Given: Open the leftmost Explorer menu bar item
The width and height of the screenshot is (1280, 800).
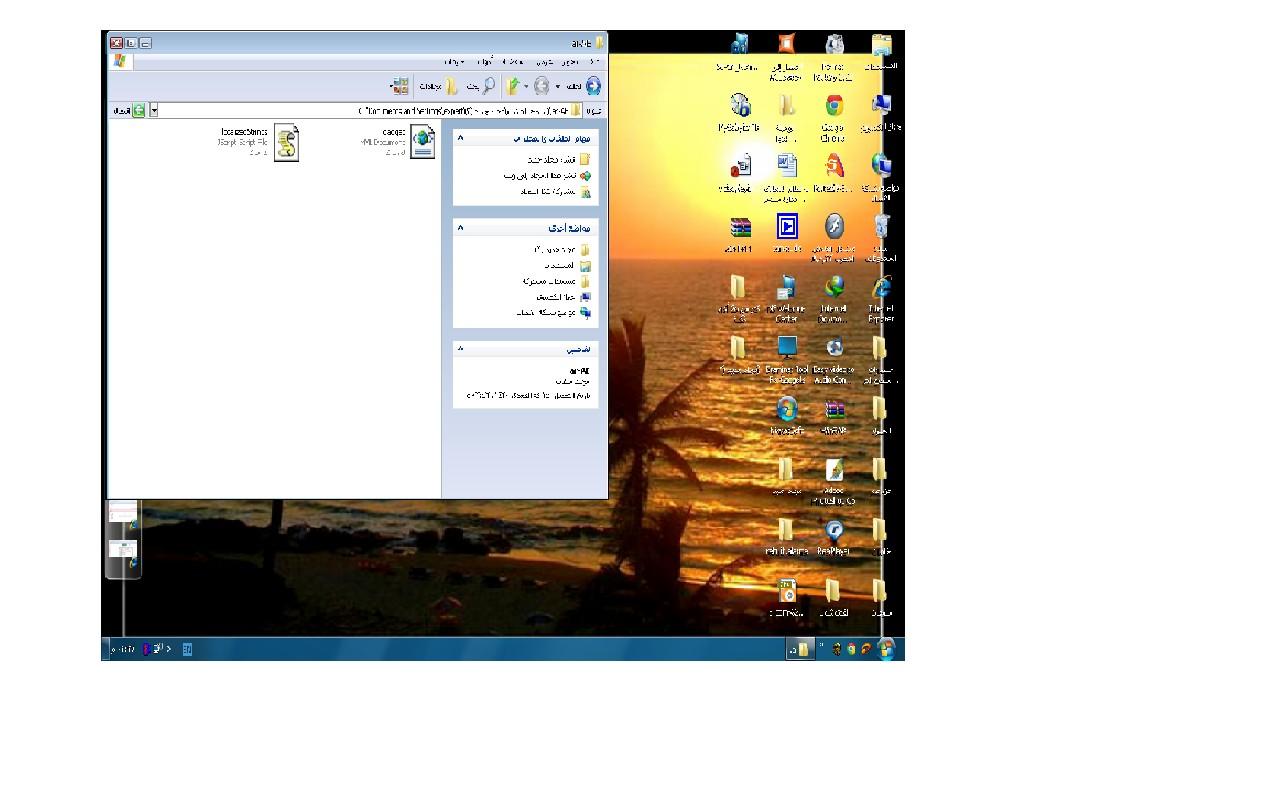Looking at the screenshot, I should (453, 62).
